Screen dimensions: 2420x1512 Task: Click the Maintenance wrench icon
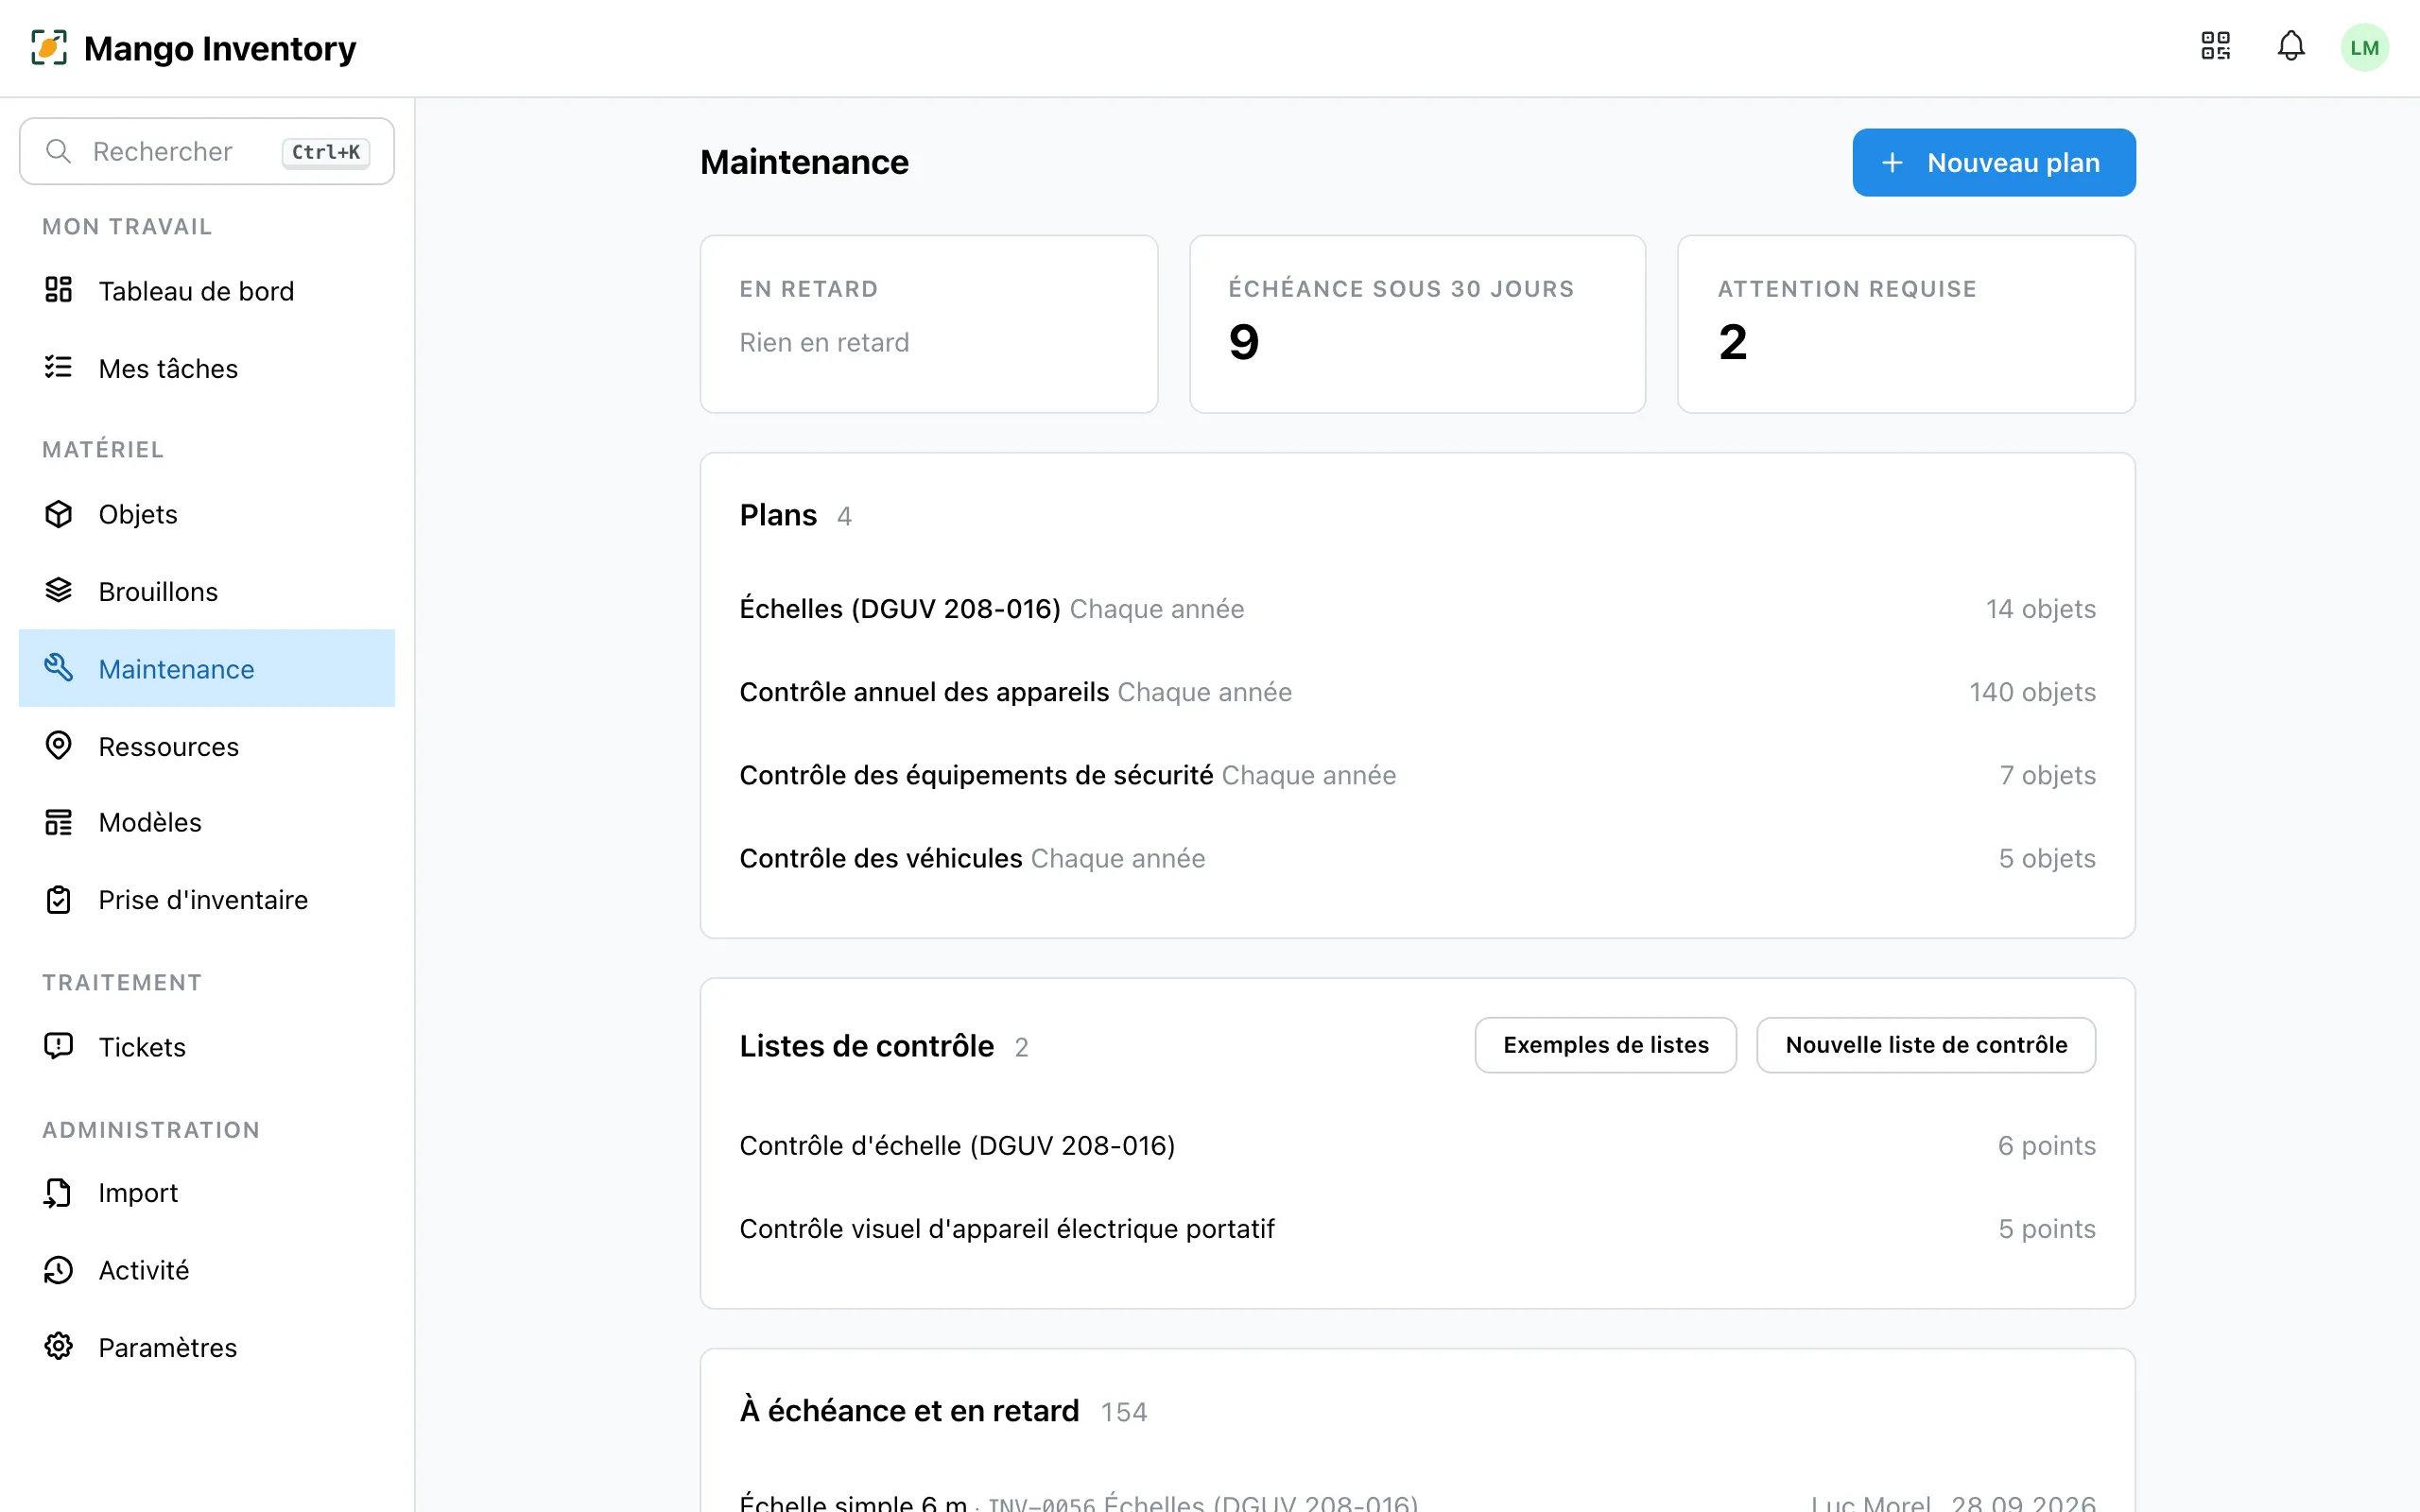(59, 668)
